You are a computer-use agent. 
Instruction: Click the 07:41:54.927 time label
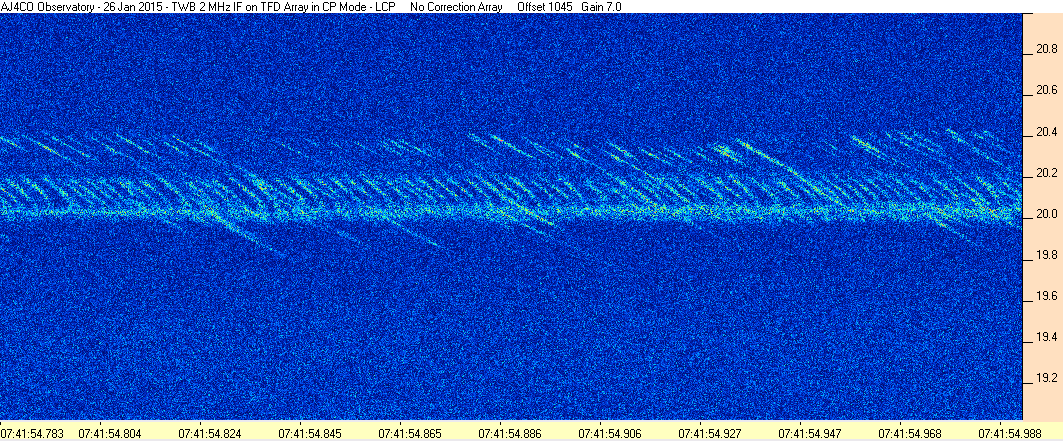click(x=708, y=432)
